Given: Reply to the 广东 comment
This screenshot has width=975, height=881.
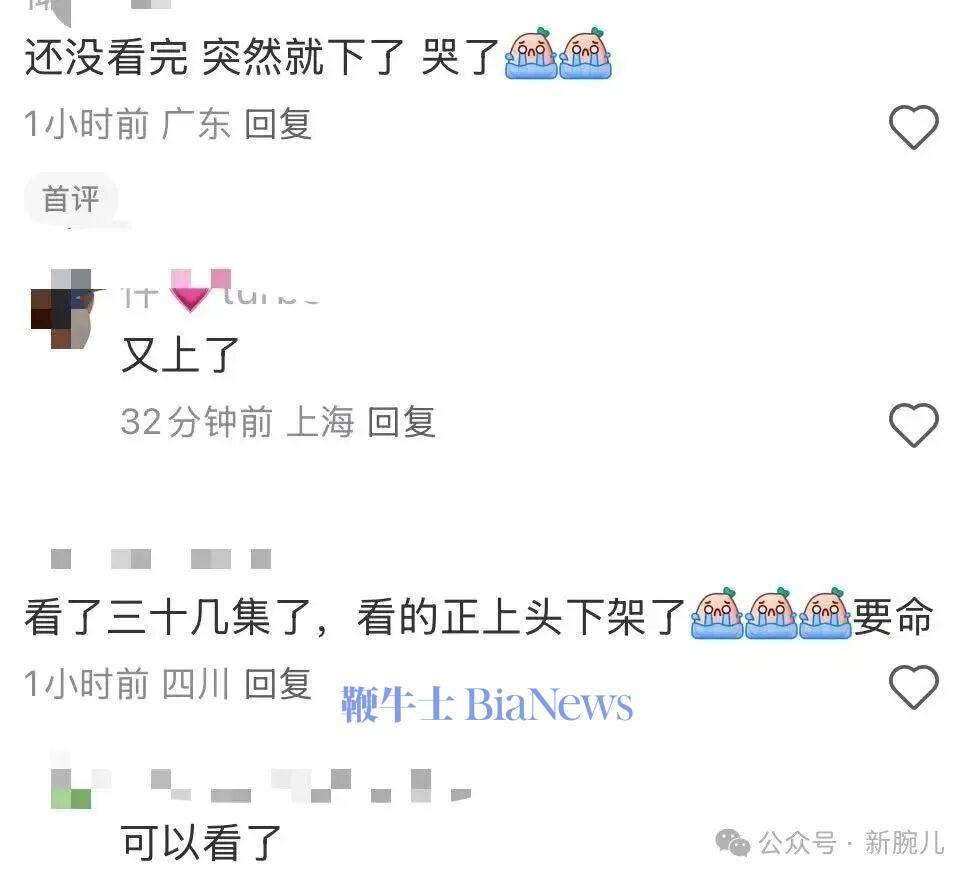Looking at the screenshot, I should 277,124.
